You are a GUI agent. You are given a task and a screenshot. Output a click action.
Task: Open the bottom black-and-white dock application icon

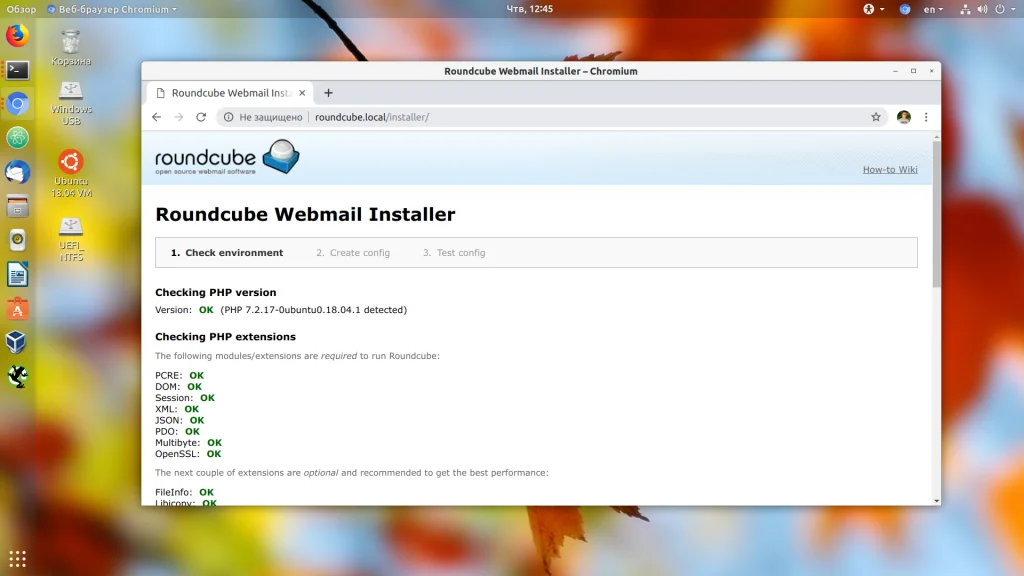pos(18,376)
